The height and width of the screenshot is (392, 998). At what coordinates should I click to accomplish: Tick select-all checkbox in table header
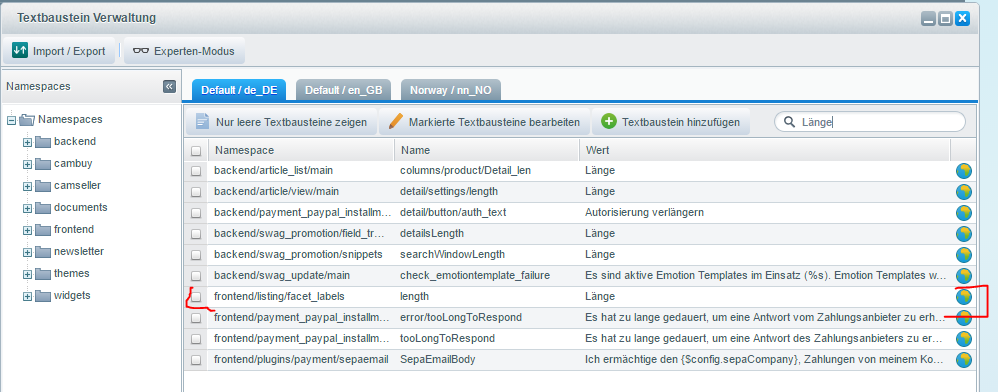[x=196, y=151]
